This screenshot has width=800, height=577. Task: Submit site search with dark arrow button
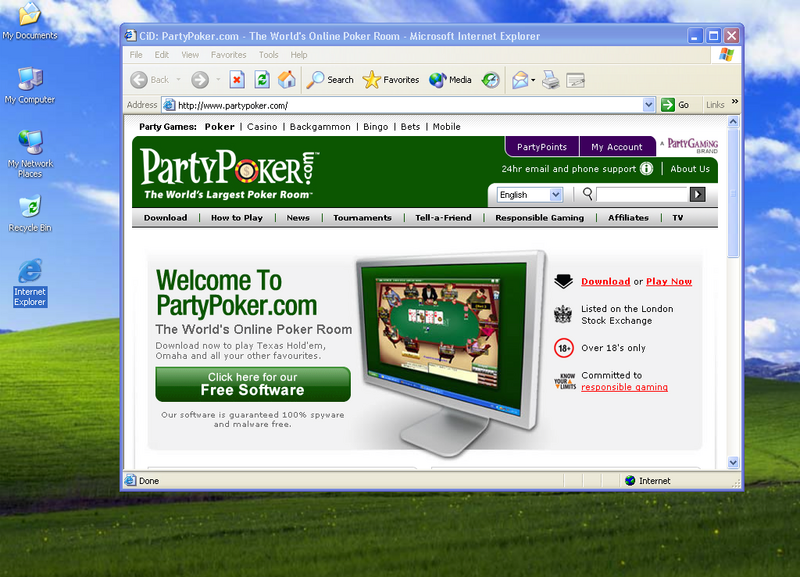(697, 194)
